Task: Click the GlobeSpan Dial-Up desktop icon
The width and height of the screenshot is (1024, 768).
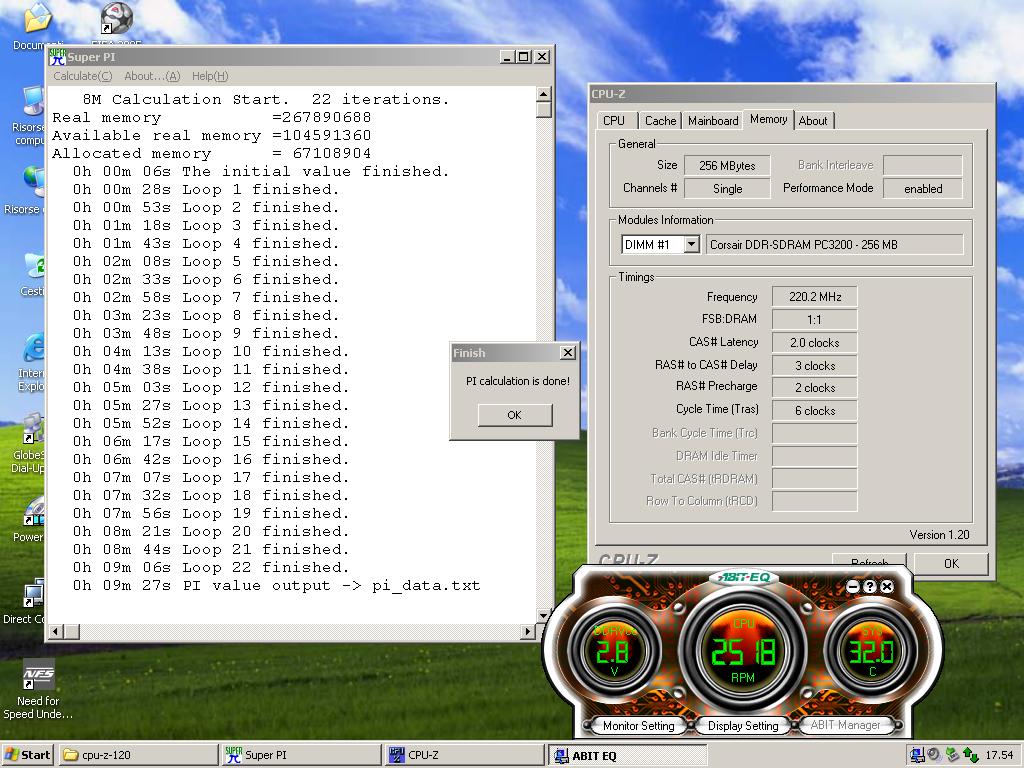Action: [x=33, y=428]
